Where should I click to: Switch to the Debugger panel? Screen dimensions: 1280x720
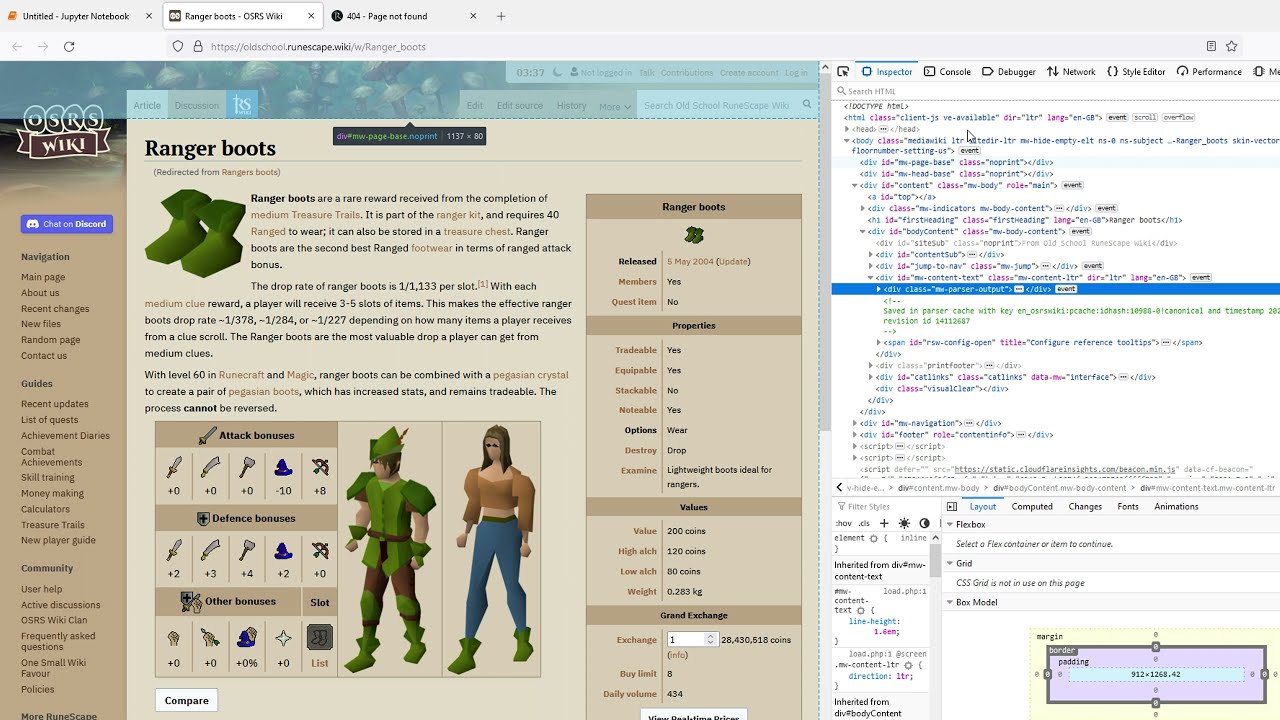click(1009, 72)
